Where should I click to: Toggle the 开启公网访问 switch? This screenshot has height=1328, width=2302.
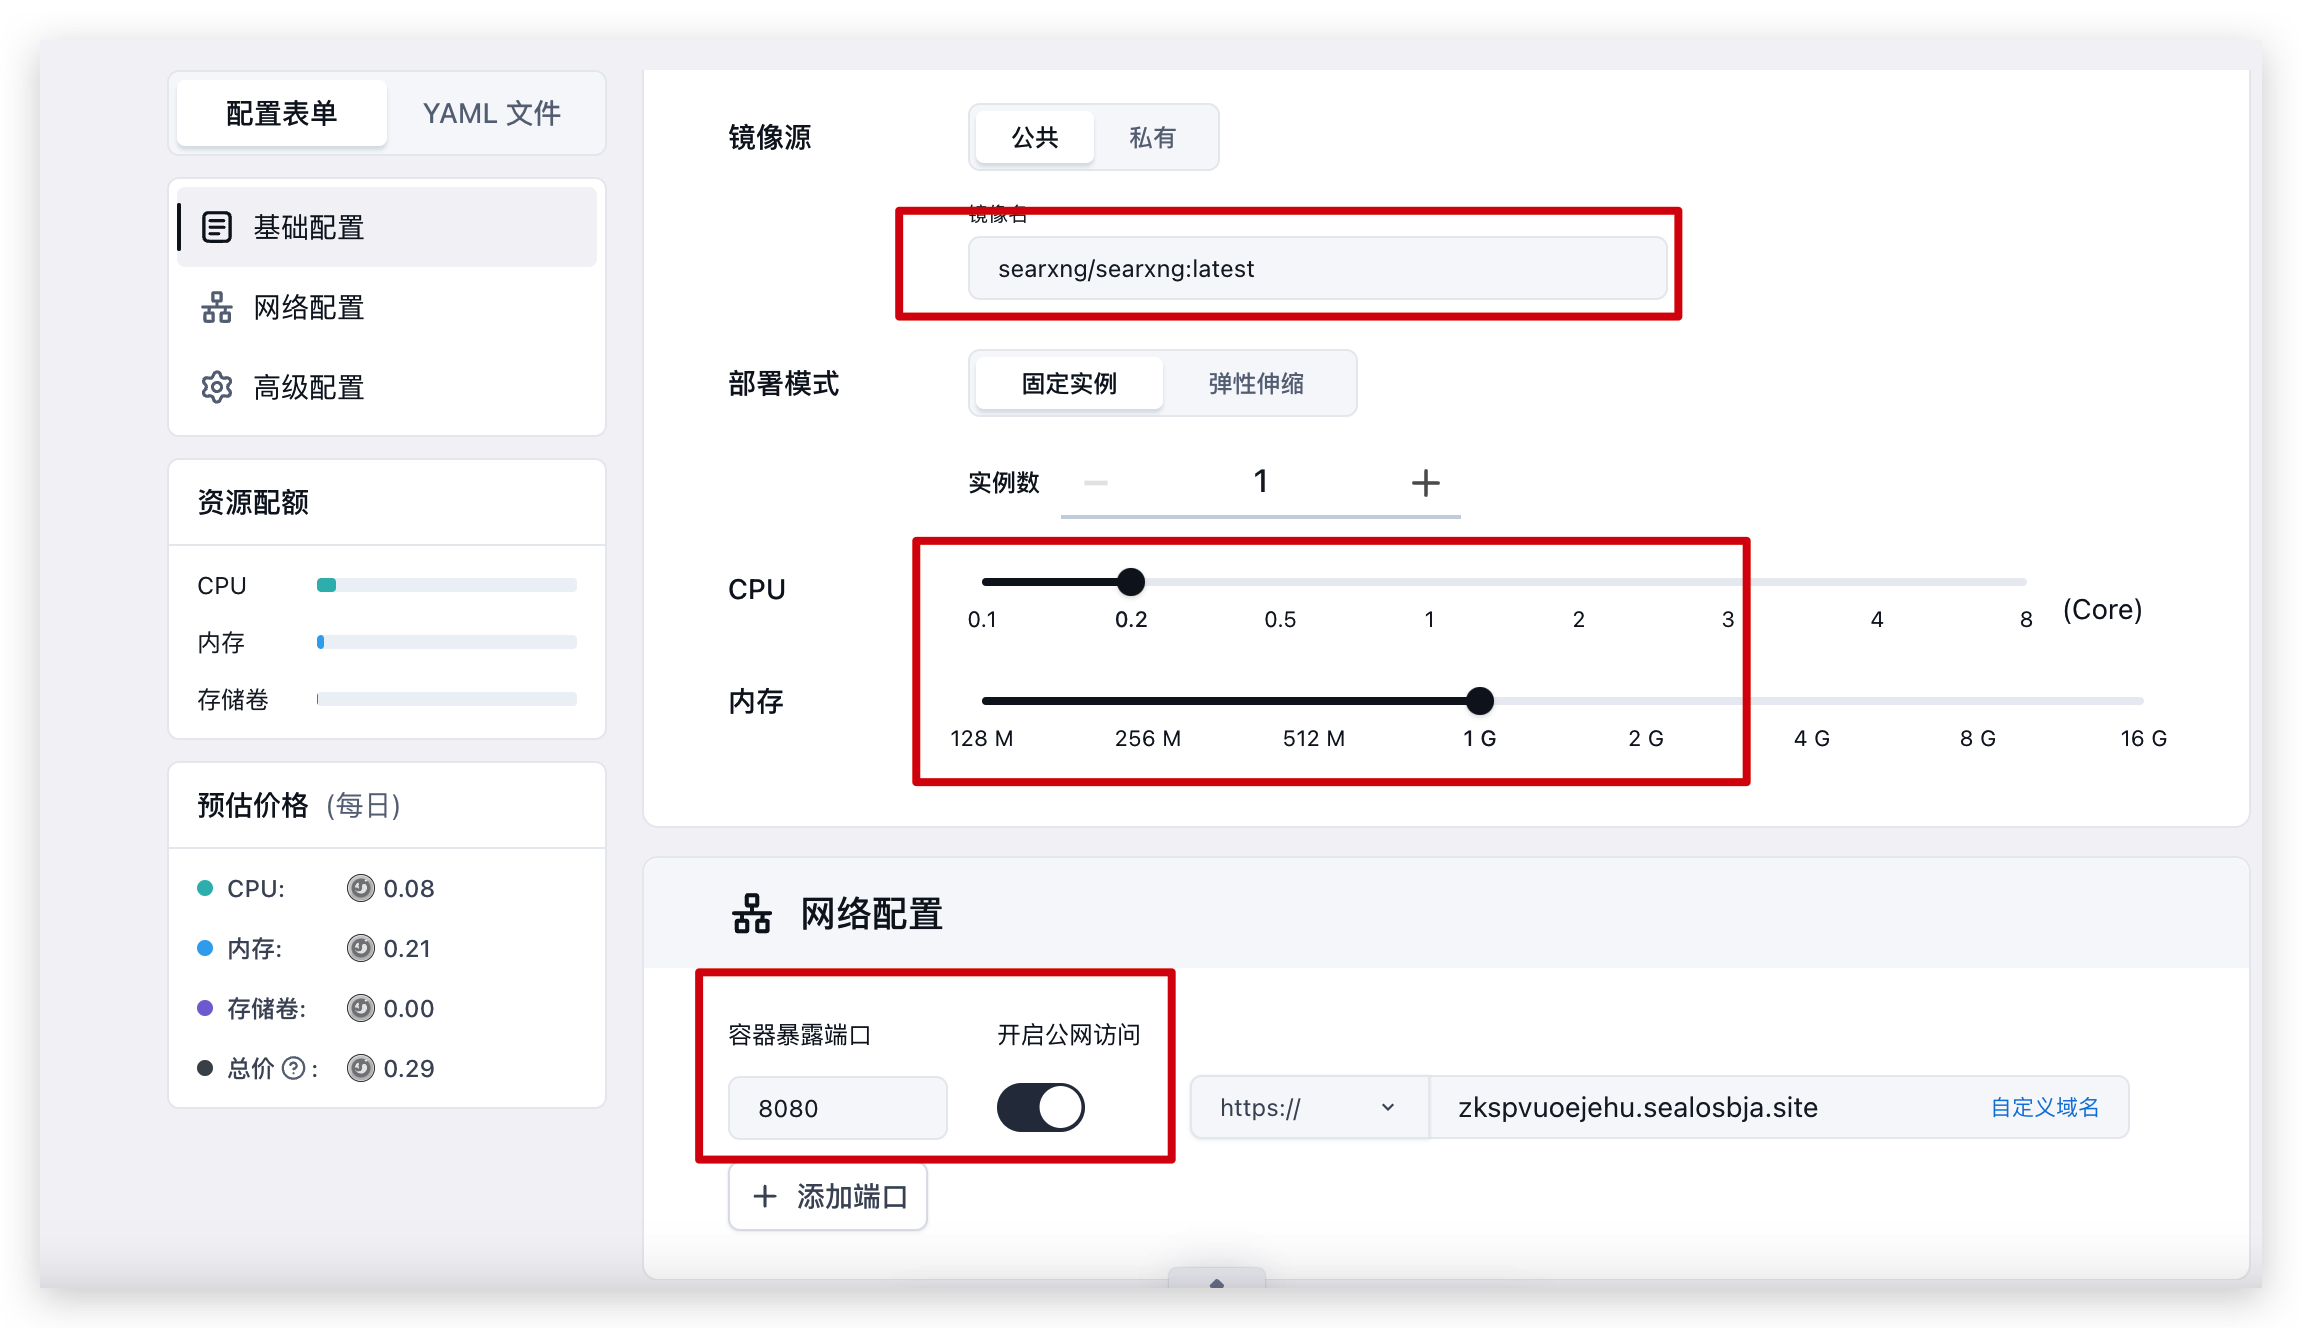[x=1040, y=1108]
